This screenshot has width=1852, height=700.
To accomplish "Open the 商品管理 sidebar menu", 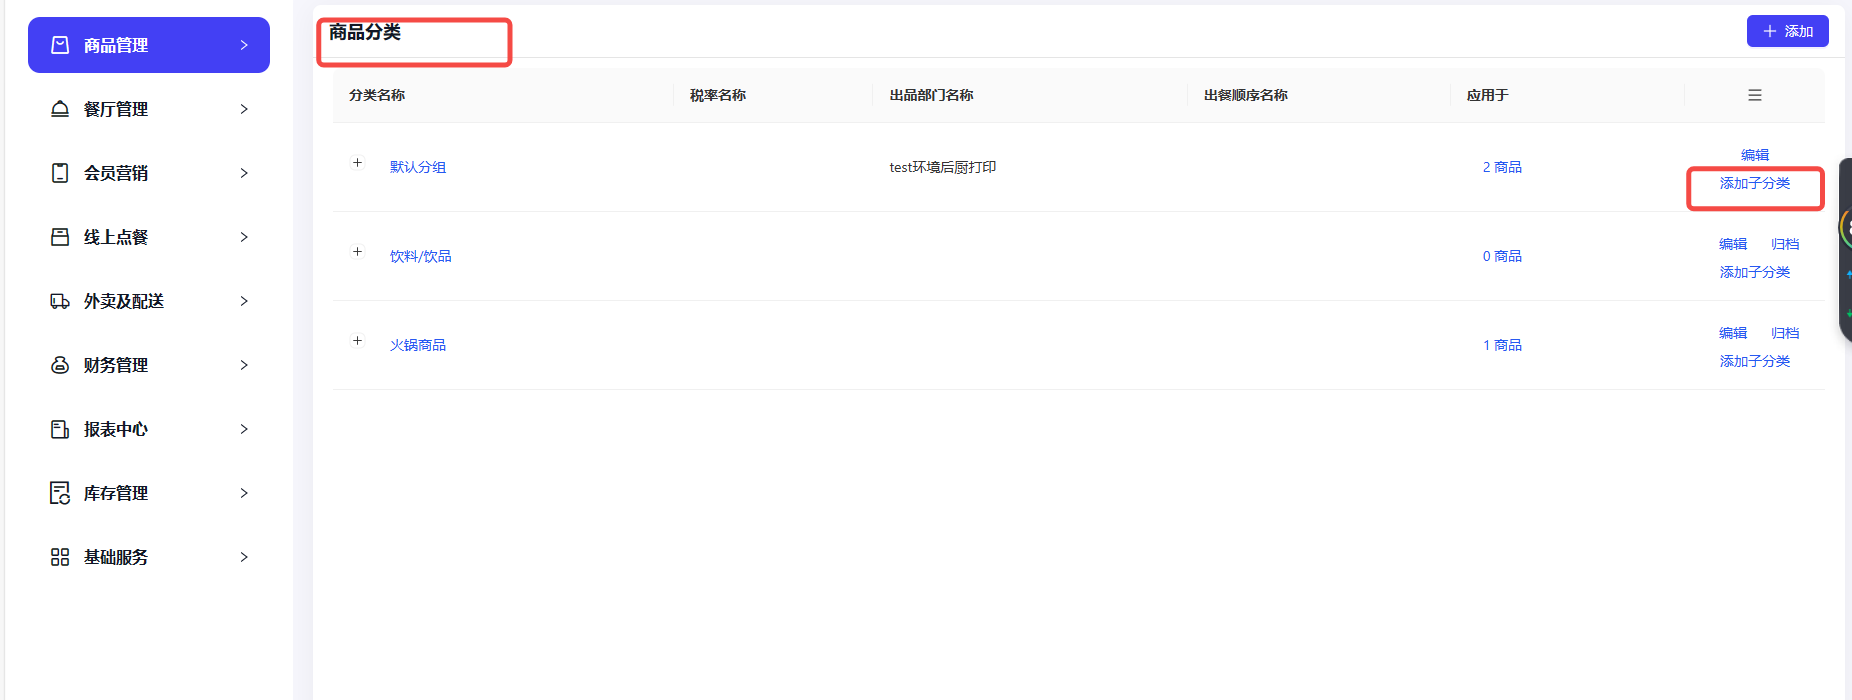I will pyautogui.click(x=149, y=45).
